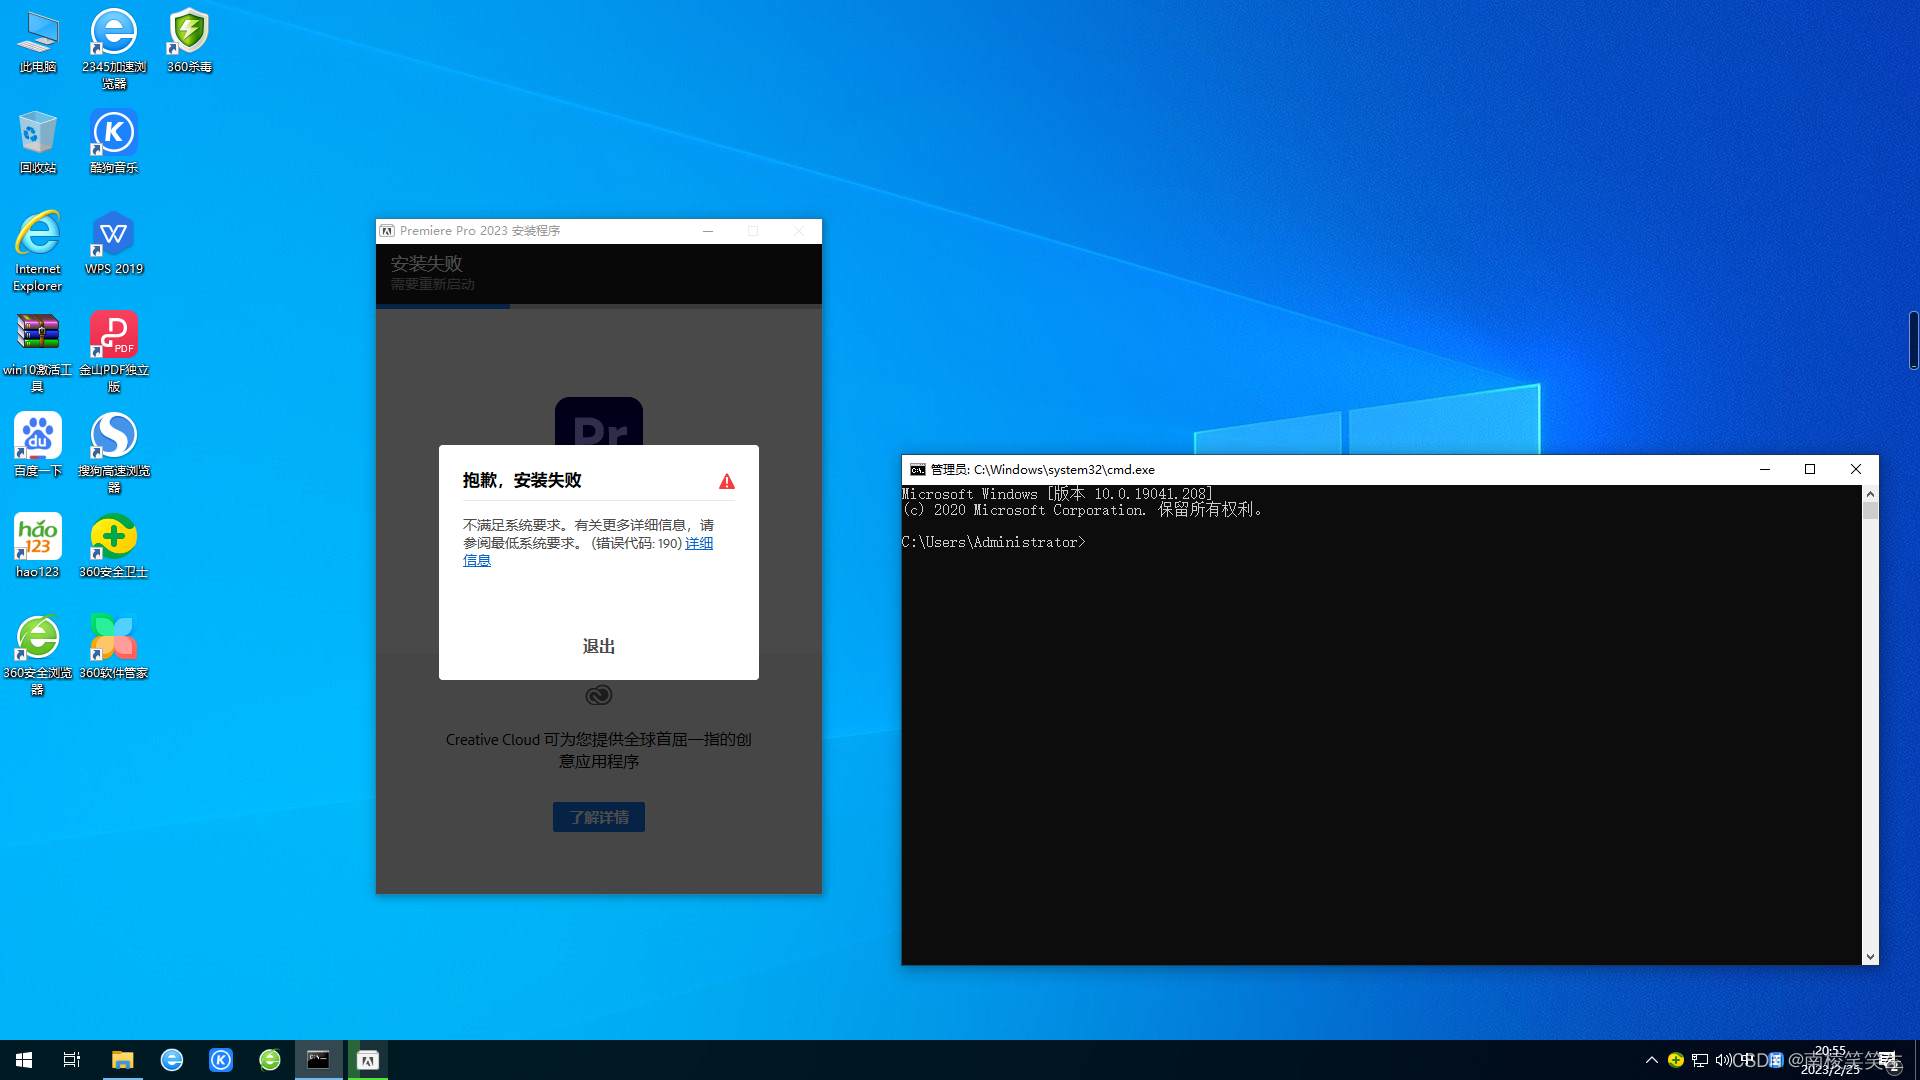
Task: Click the cmd window title bar icon
Action: pos(917,469)
